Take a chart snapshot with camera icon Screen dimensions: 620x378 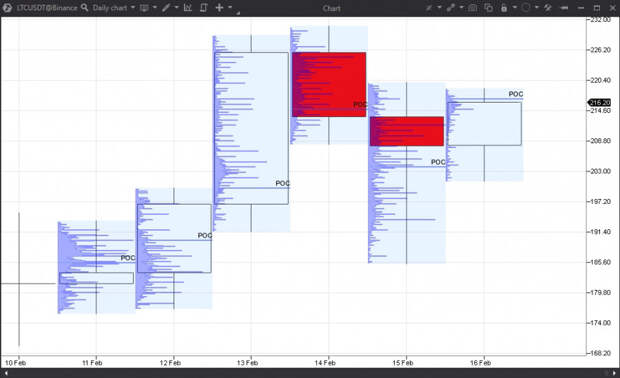point(472,8)
